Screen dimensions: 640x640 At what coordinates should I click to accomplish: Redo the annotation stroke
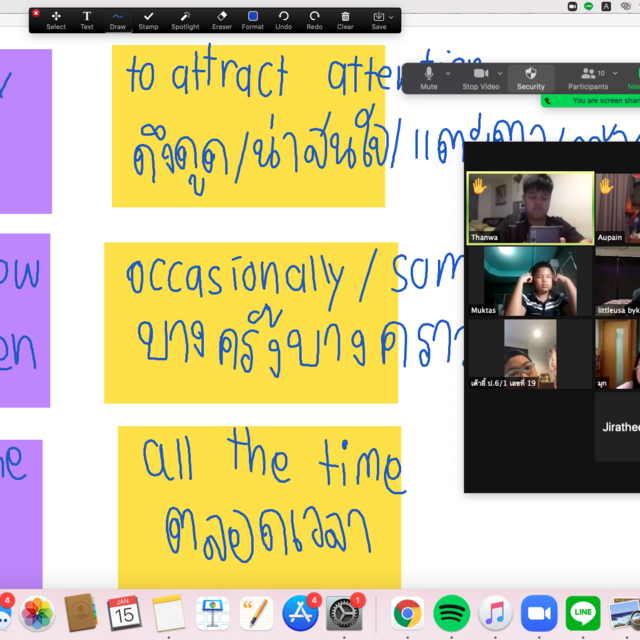[314, 20]
